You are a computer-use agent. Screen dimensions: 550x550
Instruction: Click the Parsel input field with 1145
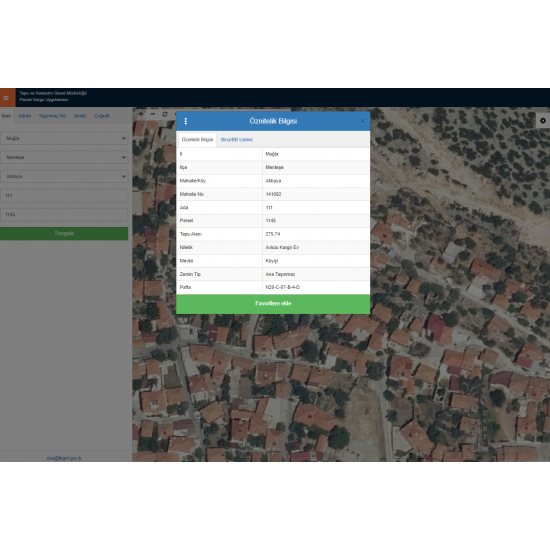(x=64, y=214)
